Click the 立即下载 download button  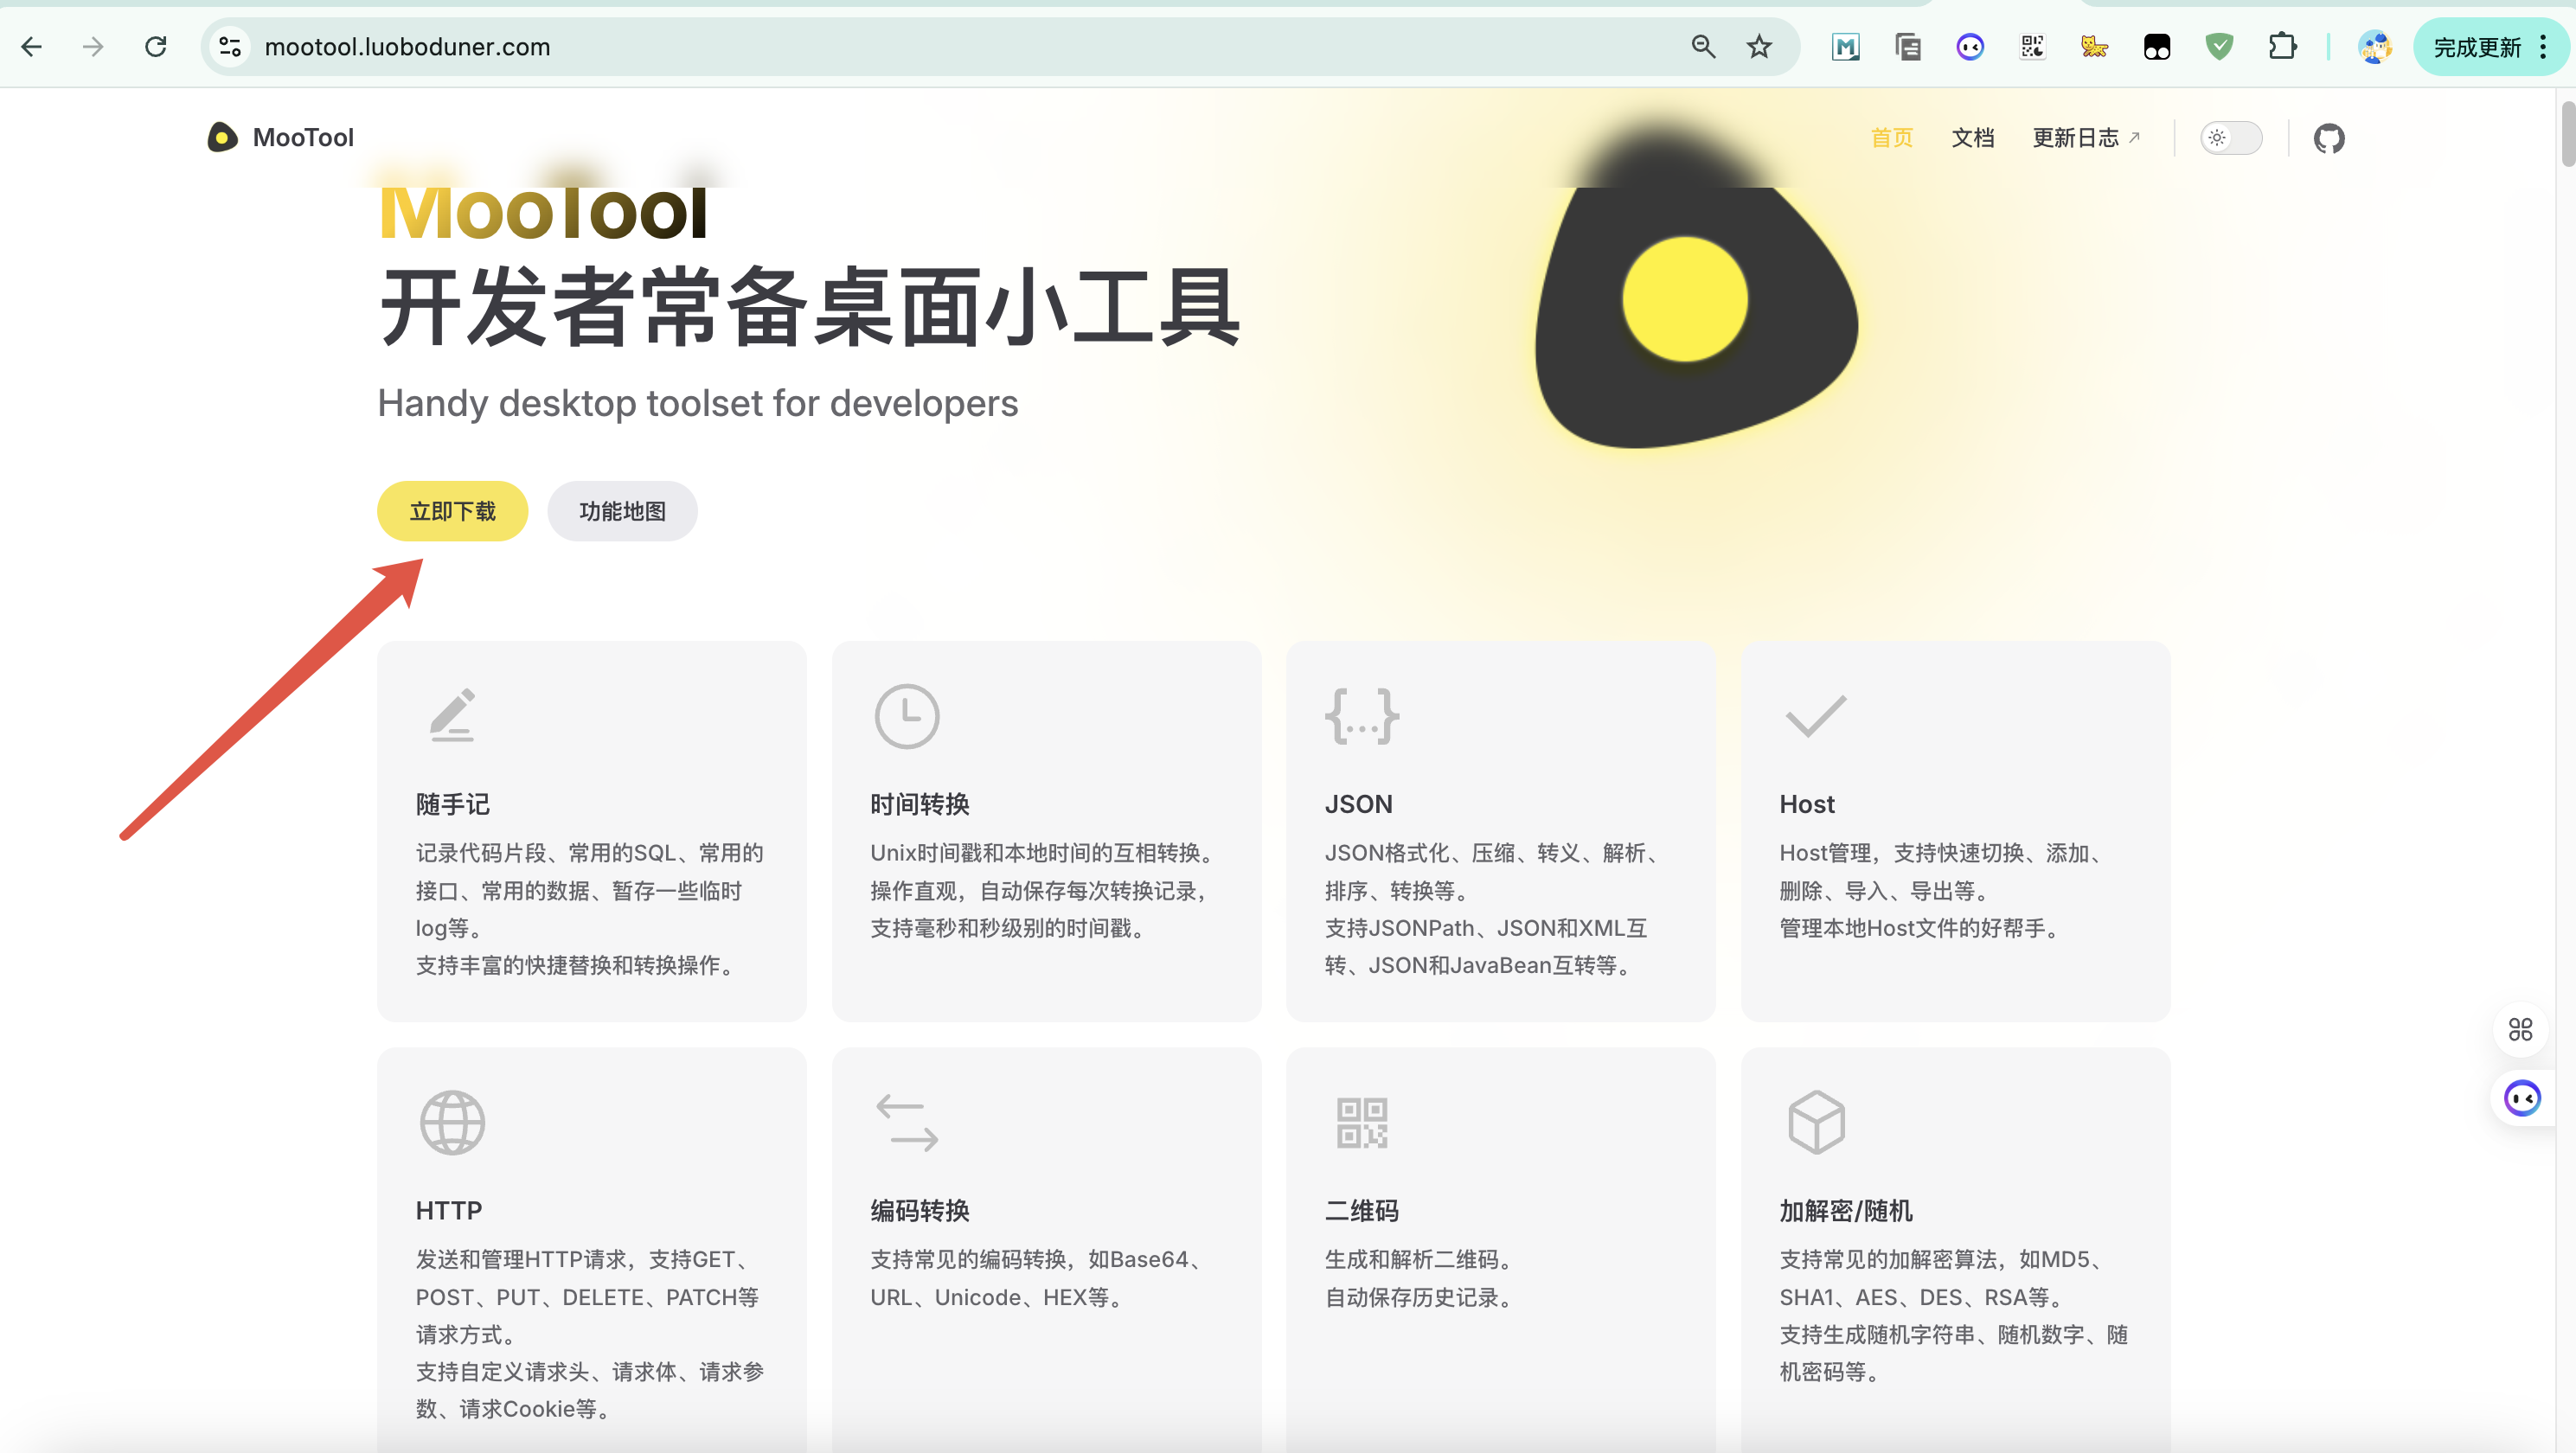pyautogui.click(x=452, y=511)
